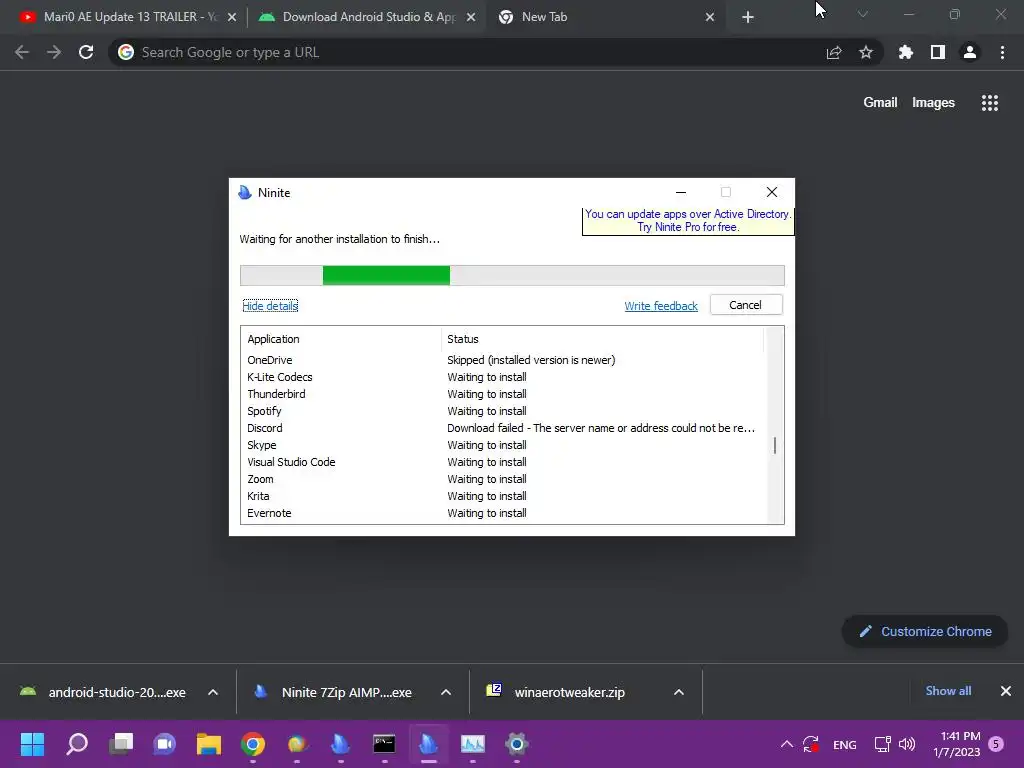Open the android-studio download item

coord(103,692)
